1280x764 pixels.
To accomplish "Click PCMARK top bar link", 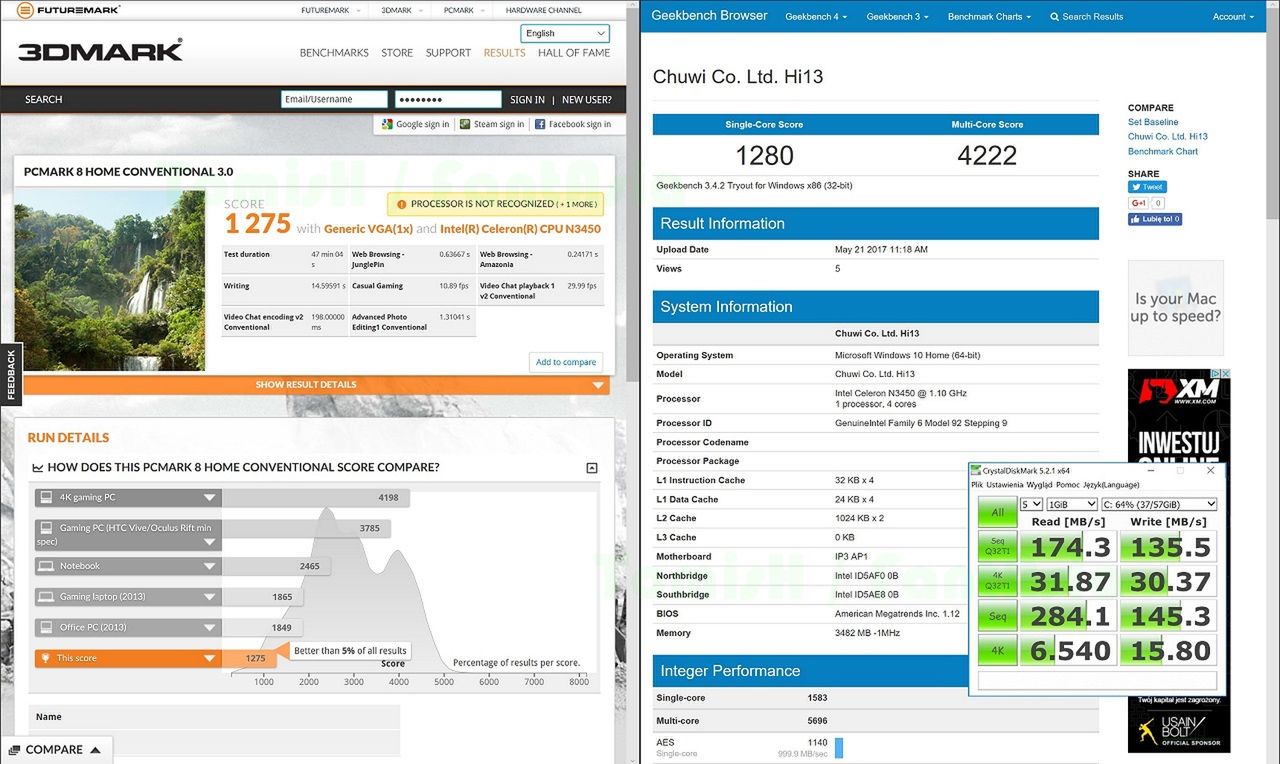I will (x=459, y=10).
